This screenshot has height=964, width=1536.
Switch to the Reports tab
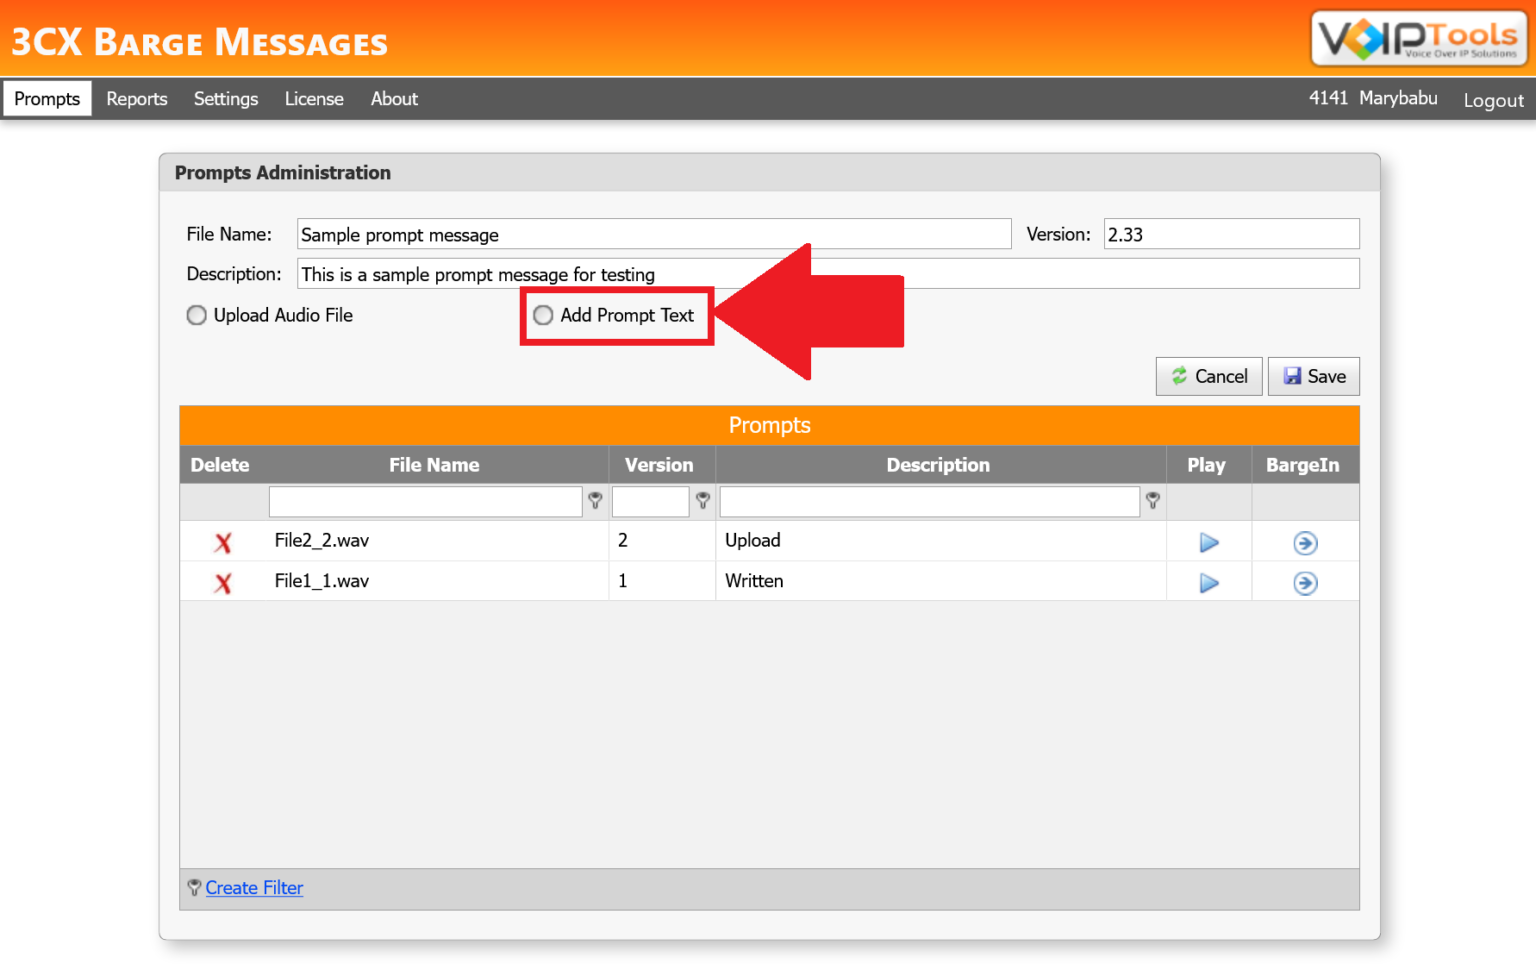coord(136,98)
